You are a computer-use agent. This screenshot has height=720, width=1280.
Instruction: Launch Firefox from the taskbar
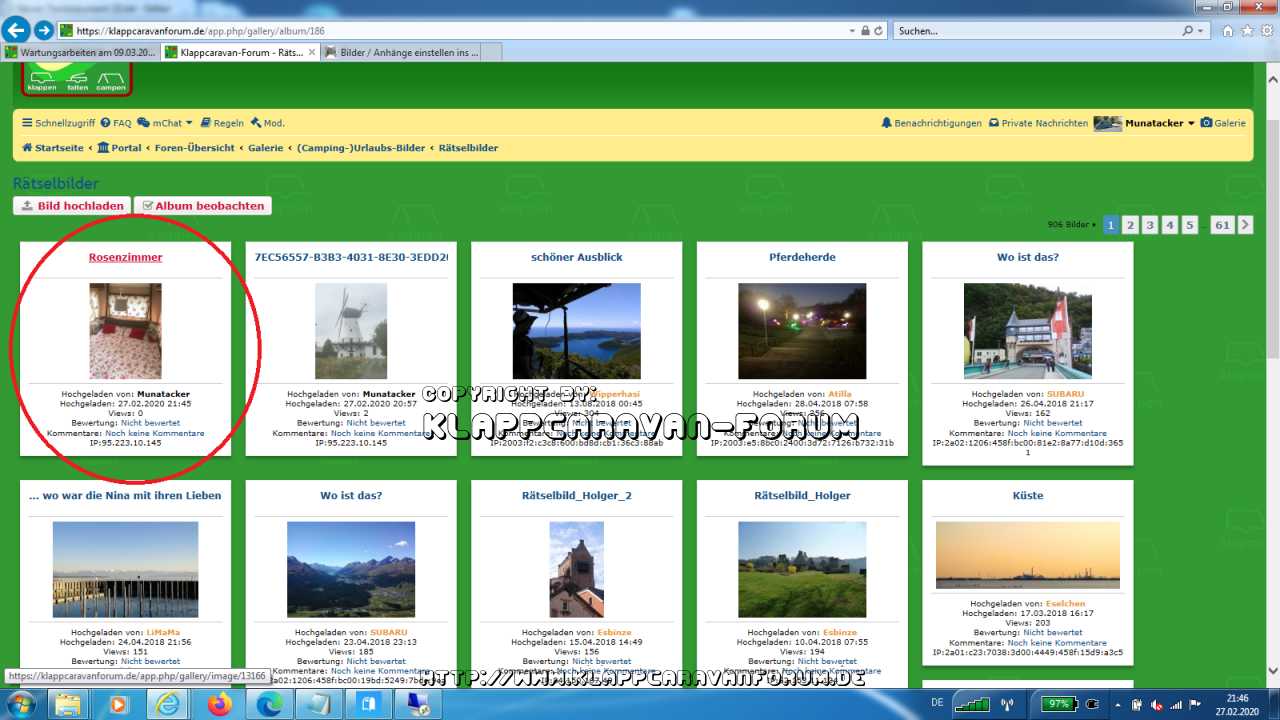[x=218, y=704]
